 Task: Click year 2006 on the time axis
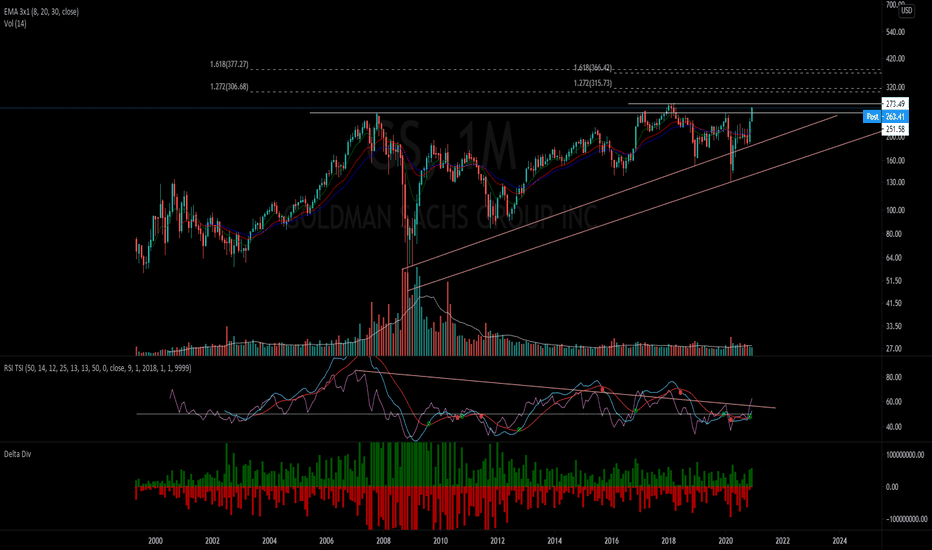[x=326, y=540]
